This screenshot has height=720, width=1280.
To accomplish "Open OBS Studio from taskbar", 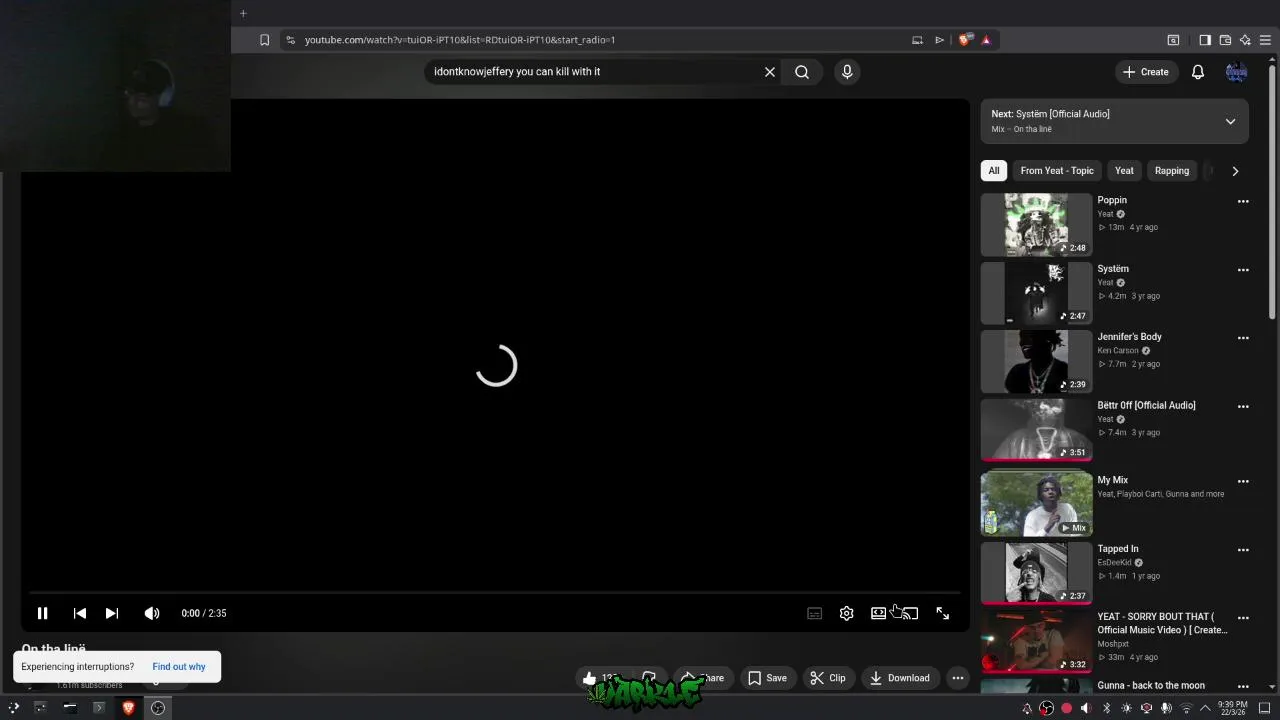I will point(157,708).
